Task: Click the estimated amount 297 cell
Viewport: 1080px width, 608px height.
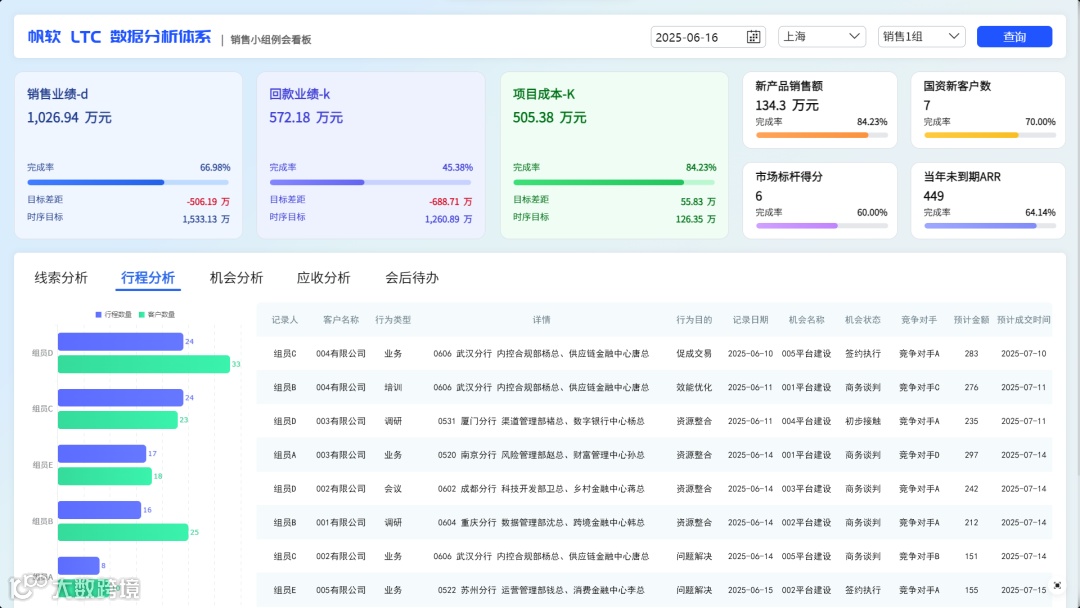Action: [971, 455]
